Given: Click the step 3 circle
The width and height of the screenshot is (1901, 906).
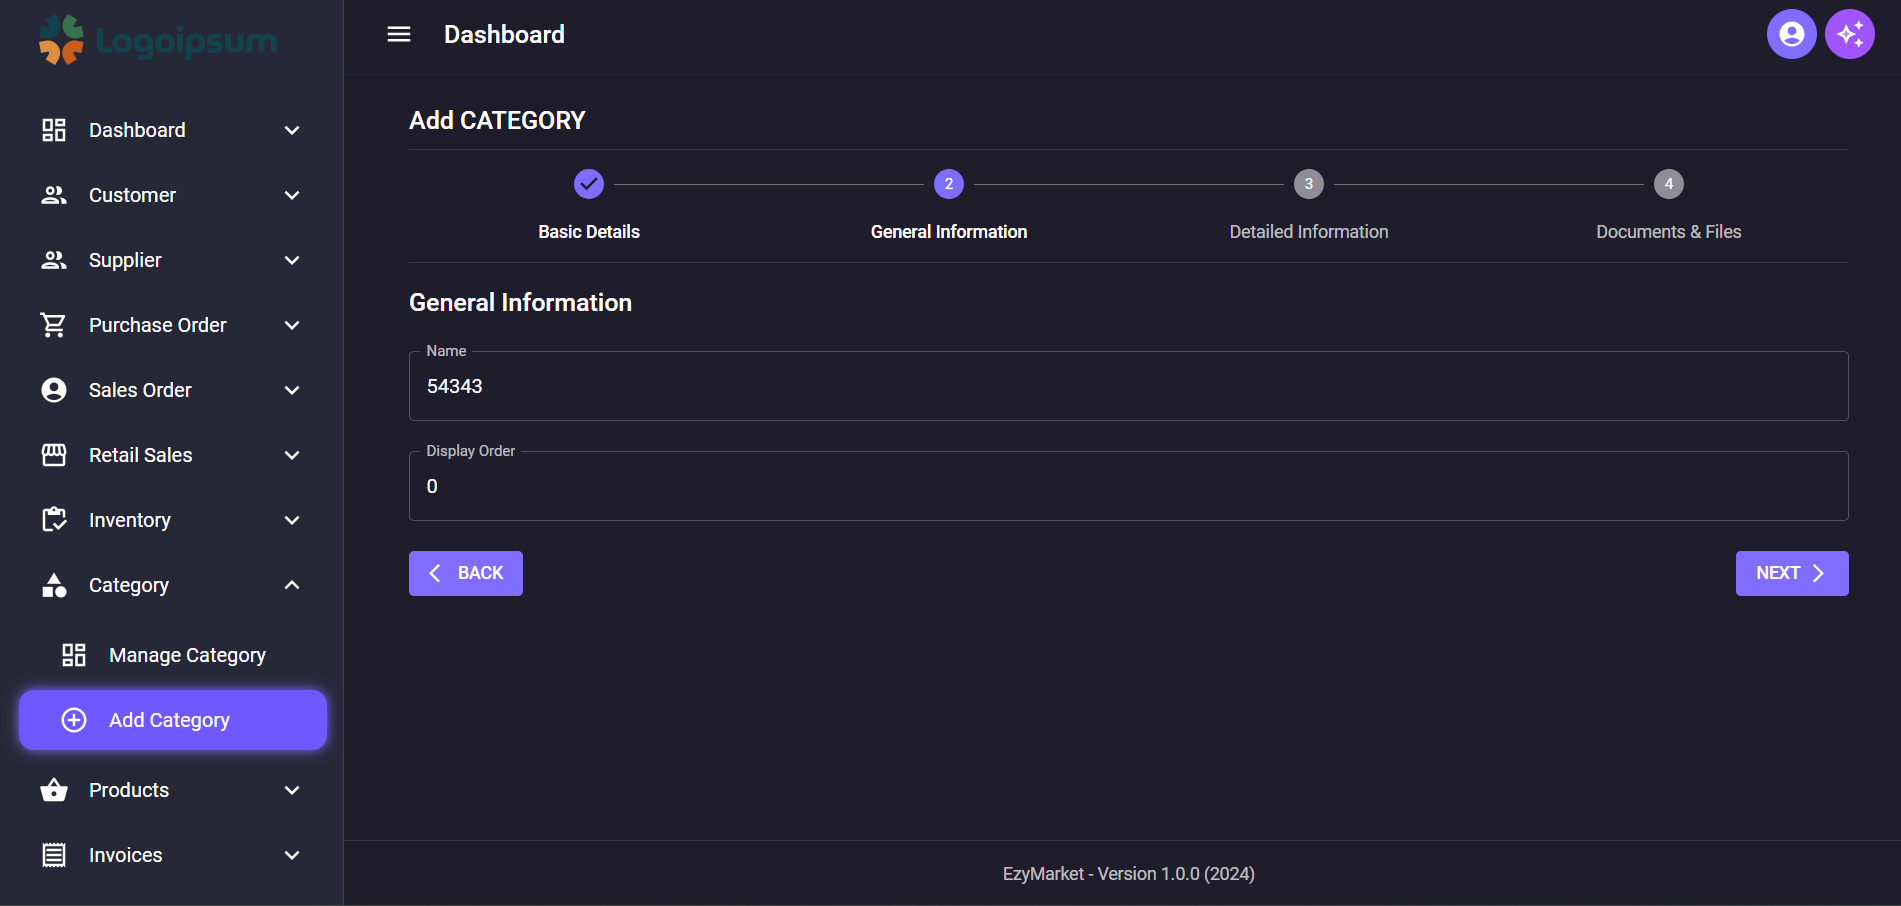Looking at the screenshot, I should click(x=1309, y=184).
